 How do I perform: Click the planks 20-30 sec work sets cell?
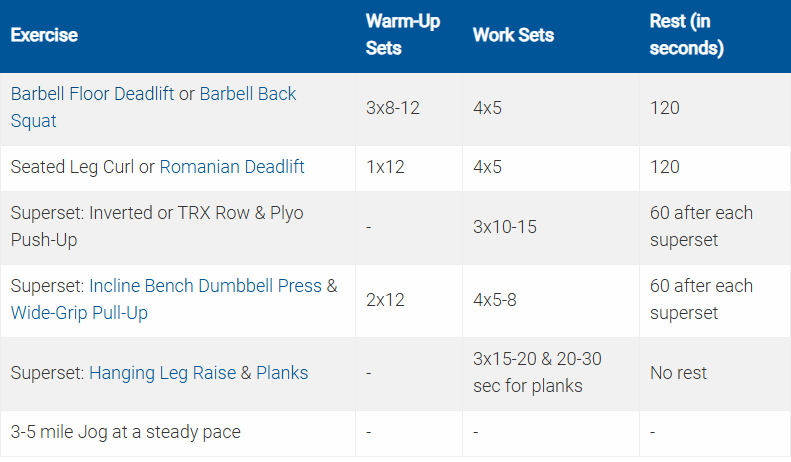point(537,373)
